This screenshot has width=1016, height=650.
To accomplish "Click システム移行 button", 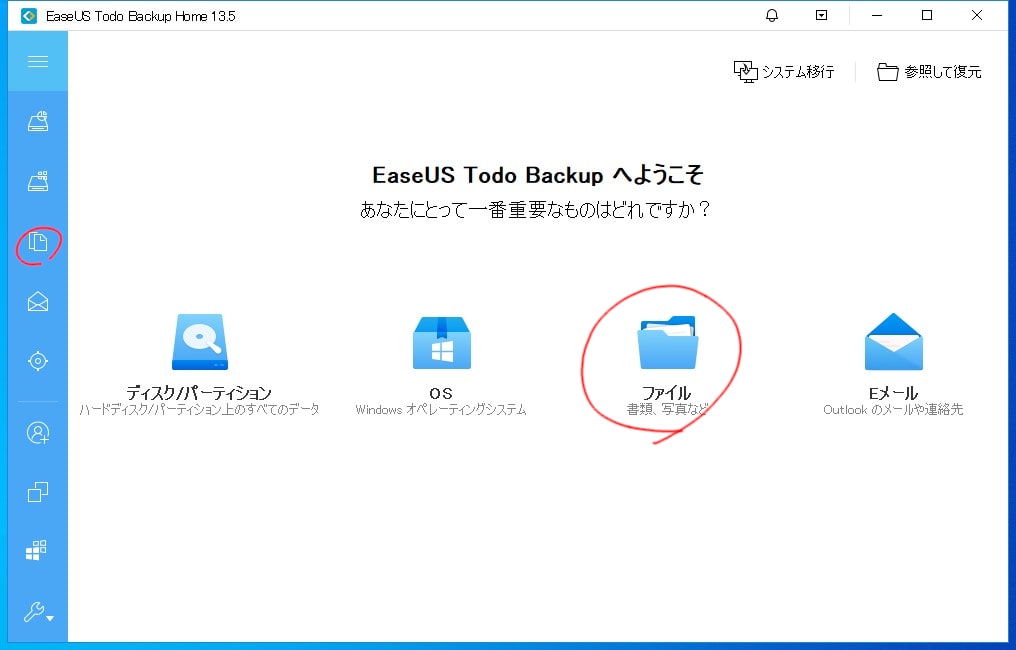I will (784, 71).
